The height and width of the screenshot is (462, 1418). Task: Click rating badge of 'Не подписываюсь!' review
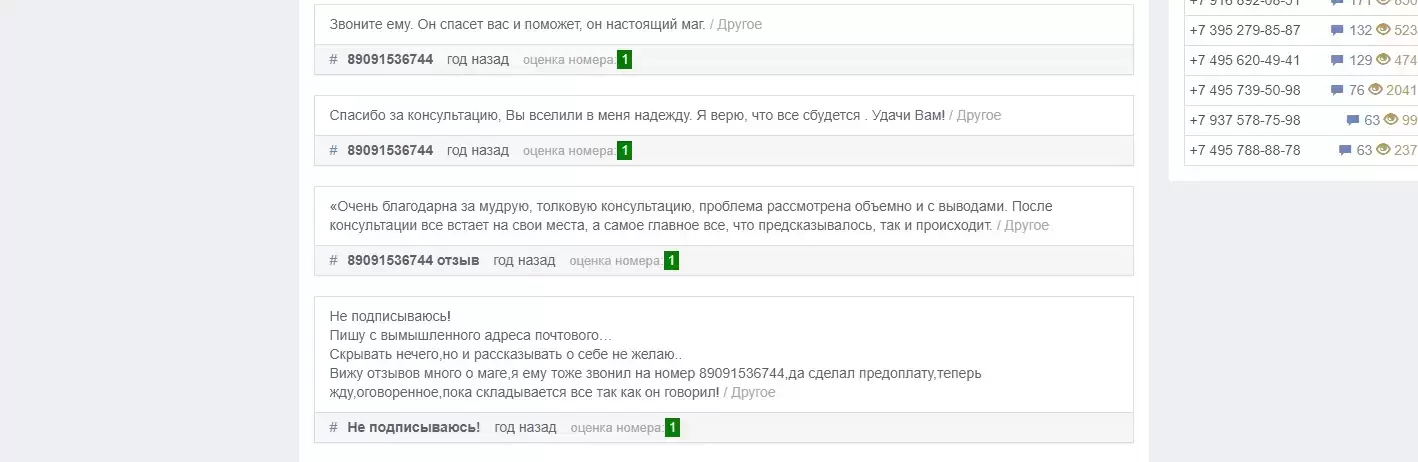pyautogui.click(x=672, y=428)
